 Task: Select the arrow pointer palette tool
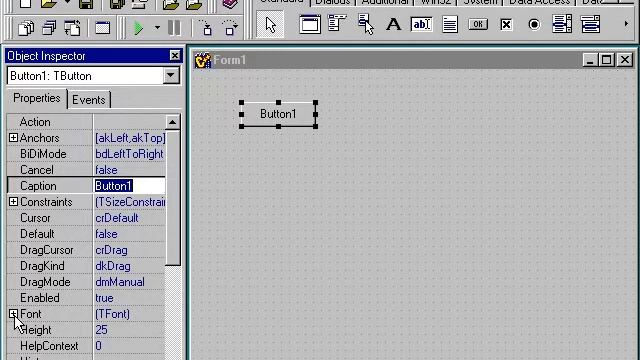(270, 24)
